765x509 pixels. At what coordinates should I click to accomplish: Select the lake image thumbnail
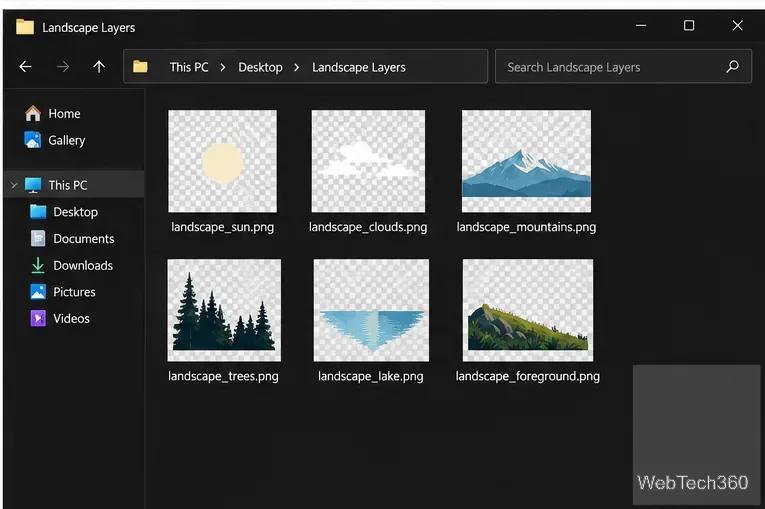[x=371, y=310]
